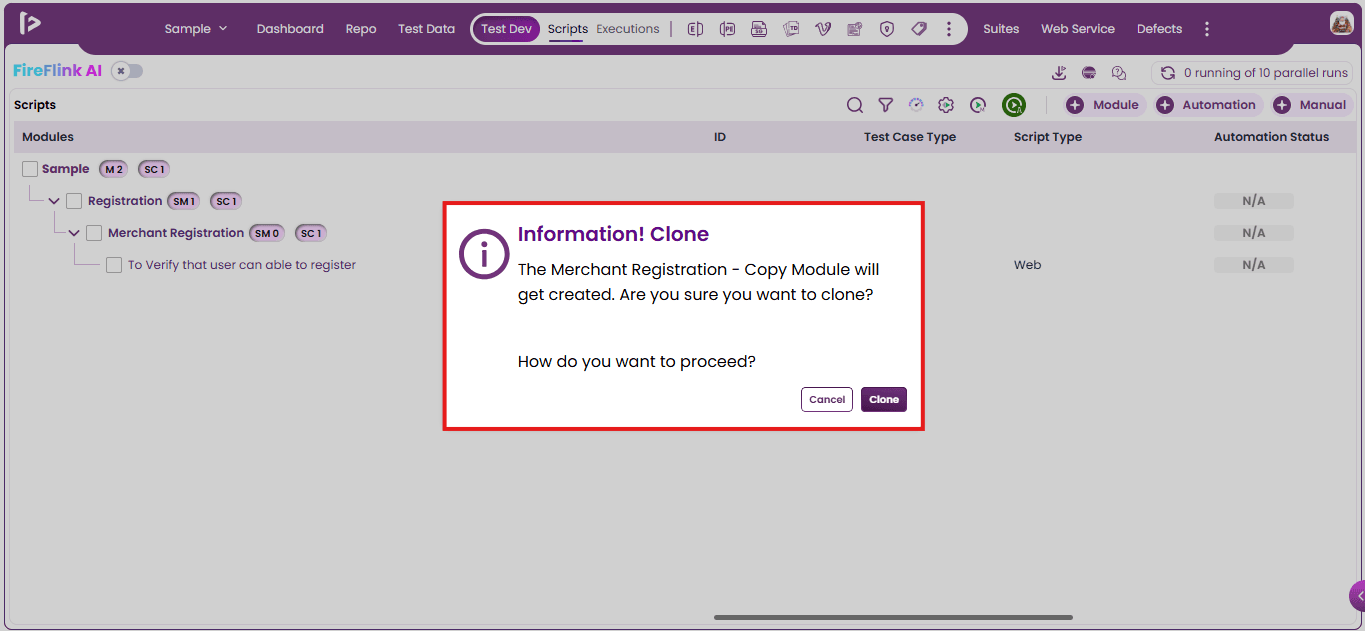Image resolution: width=1365 pixels, height=631 pixels.
Task: Click the Test Case Type column header
Action: click(x=910, y=137)
